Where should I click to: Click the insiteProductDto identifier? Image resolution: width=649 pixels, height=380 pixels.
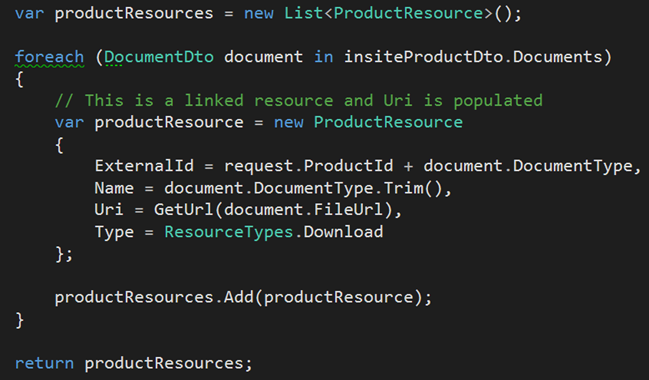click(423, 57)
